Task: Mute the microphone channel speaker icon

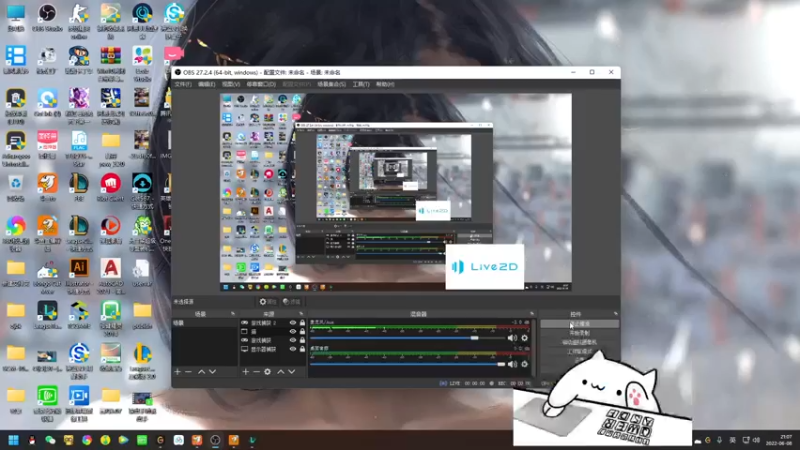Action: 512,338
